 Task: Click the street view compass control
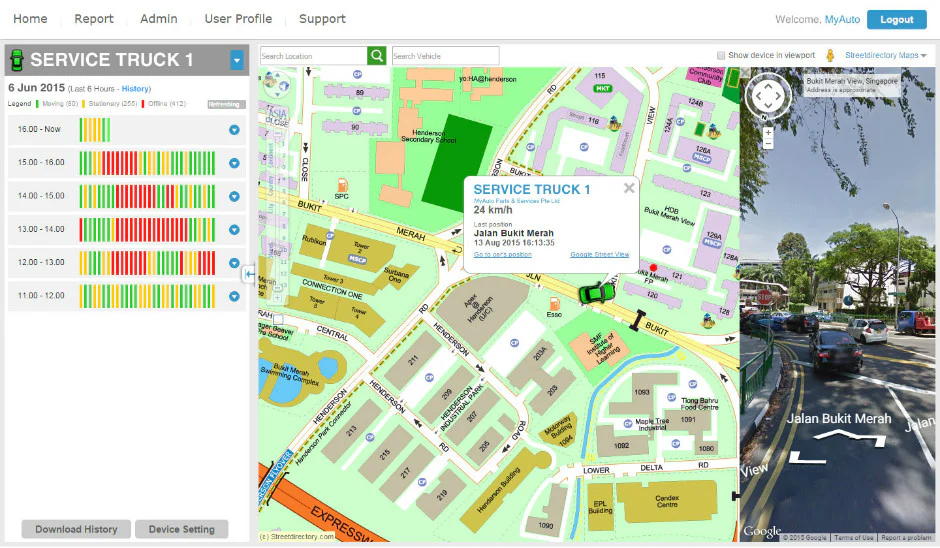click(767, 96)
